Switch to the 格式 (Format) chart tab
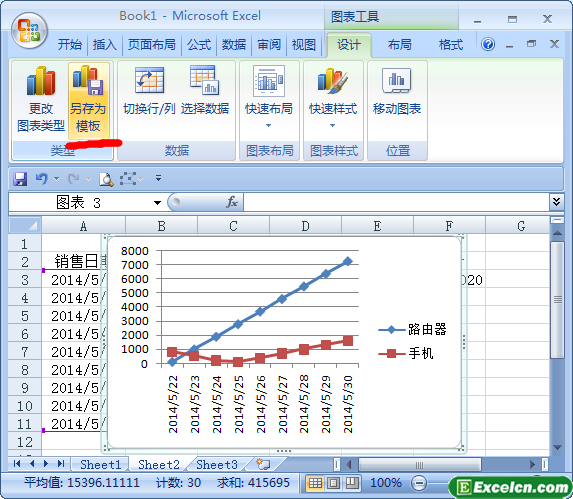Screen dimensions: 573x499 (451, 45)
